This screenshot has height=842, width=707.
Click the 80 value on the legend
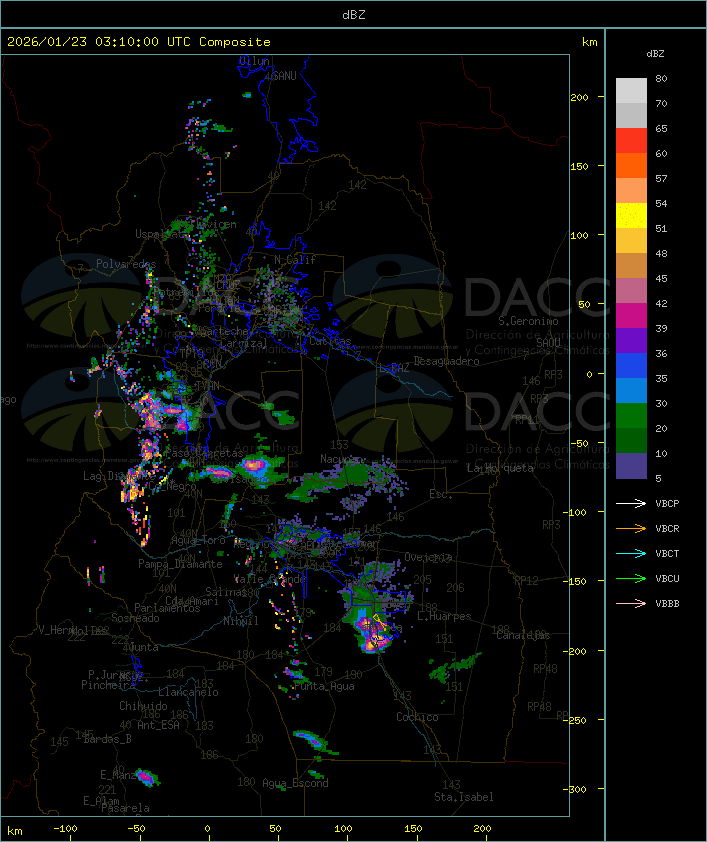click(x=661, y=78)
